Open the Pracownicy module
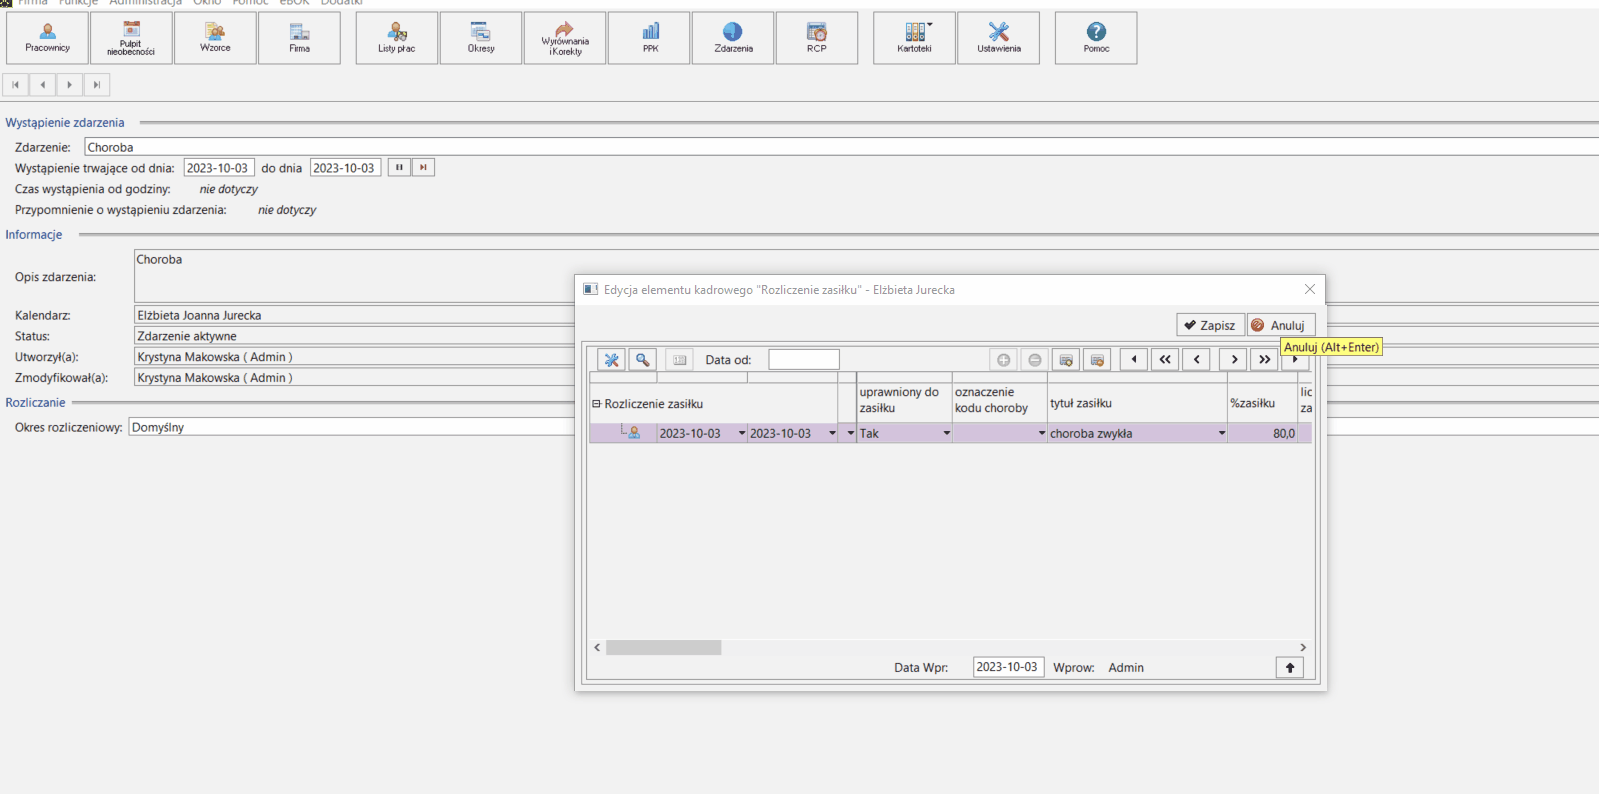 (47, 38)
